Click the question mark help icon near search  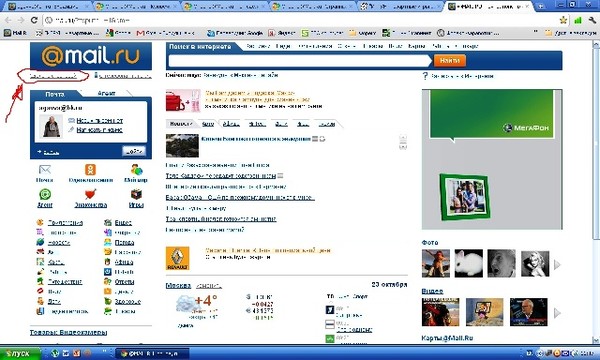point(425,76)
